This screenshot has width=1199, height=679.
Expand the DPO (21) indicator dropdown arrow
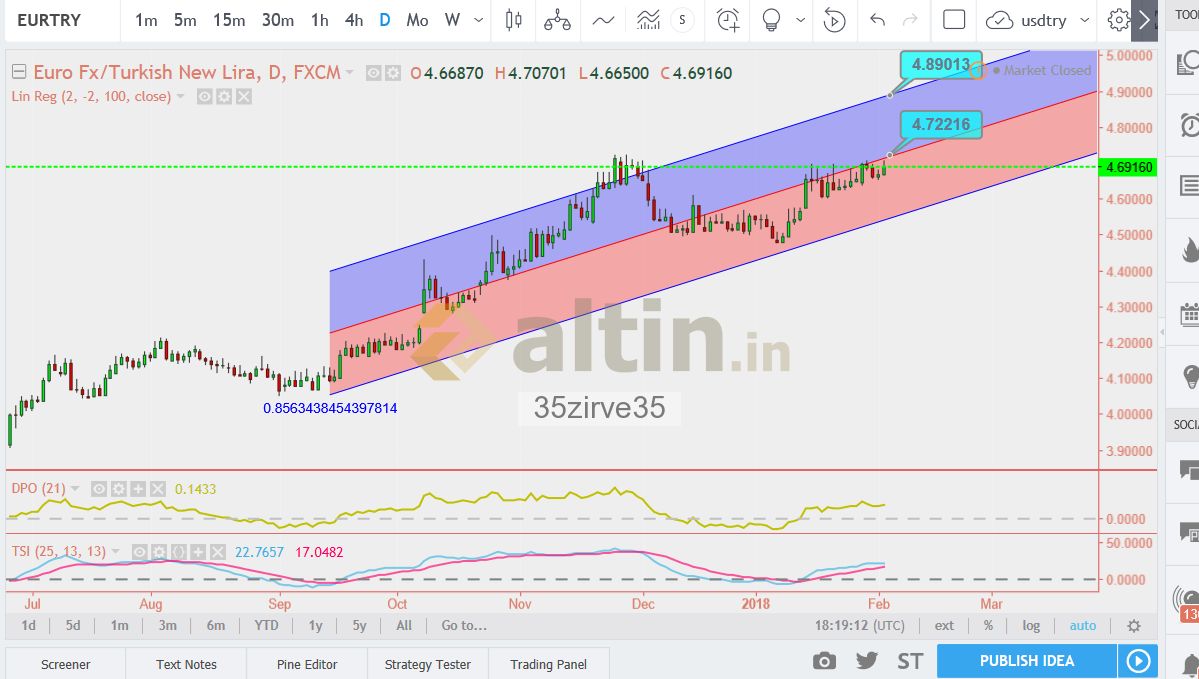click(x=75, y=489)
